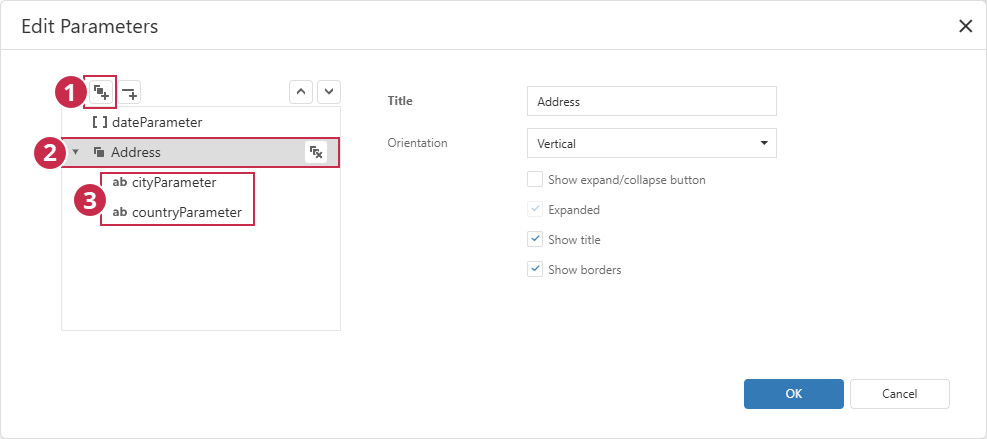Screen dimensions: 987x439
Task: Click the countryParameter ab type icon
Action: 120,212
